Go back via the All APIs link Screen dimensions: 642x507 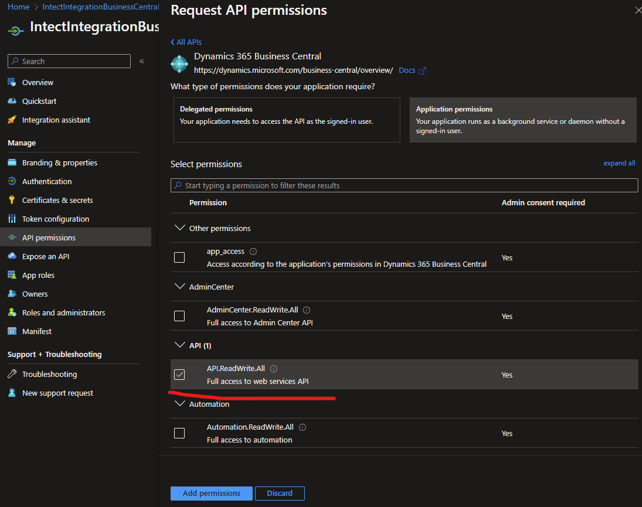(186, 42)
